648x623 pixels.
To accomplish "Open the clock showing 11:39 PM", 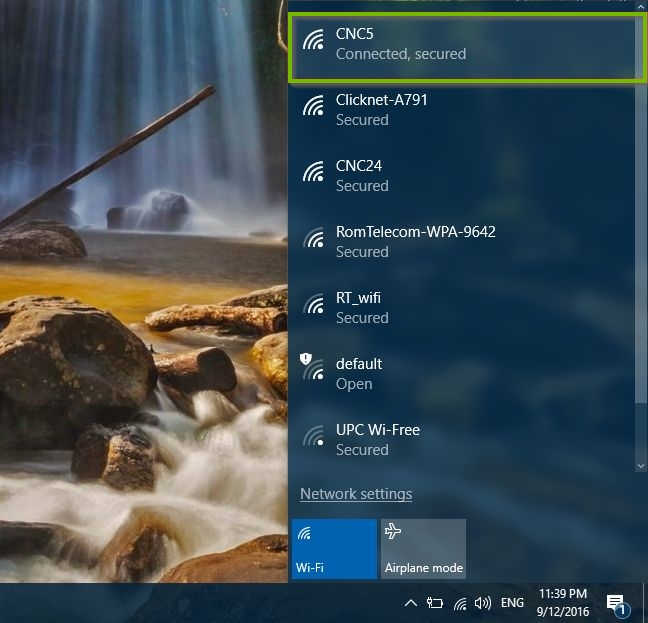I will pos(563,603).
